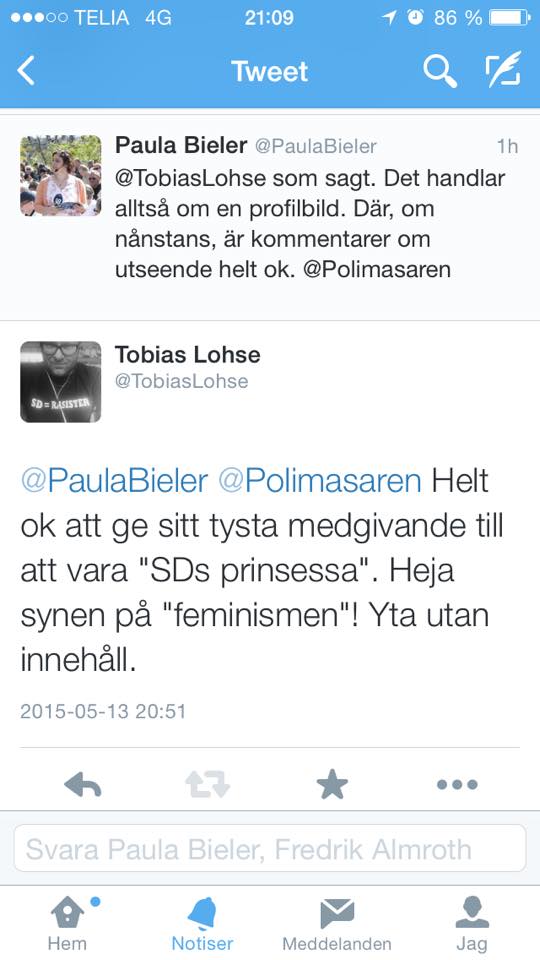Retweet the Tobias Lohse tweet
Image resolution: width=540 pixels, height=960 pixels.
point(208,784)
